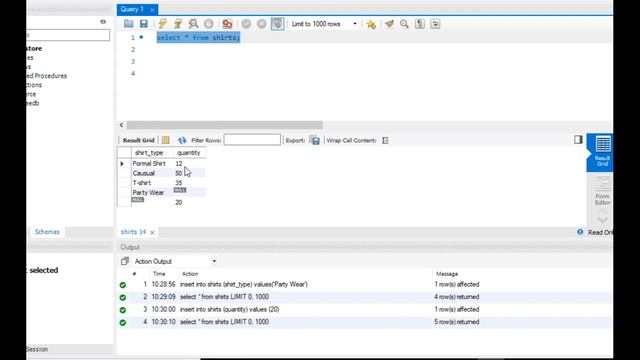Toggle the right side panel icon

click(x=578, y=140)
